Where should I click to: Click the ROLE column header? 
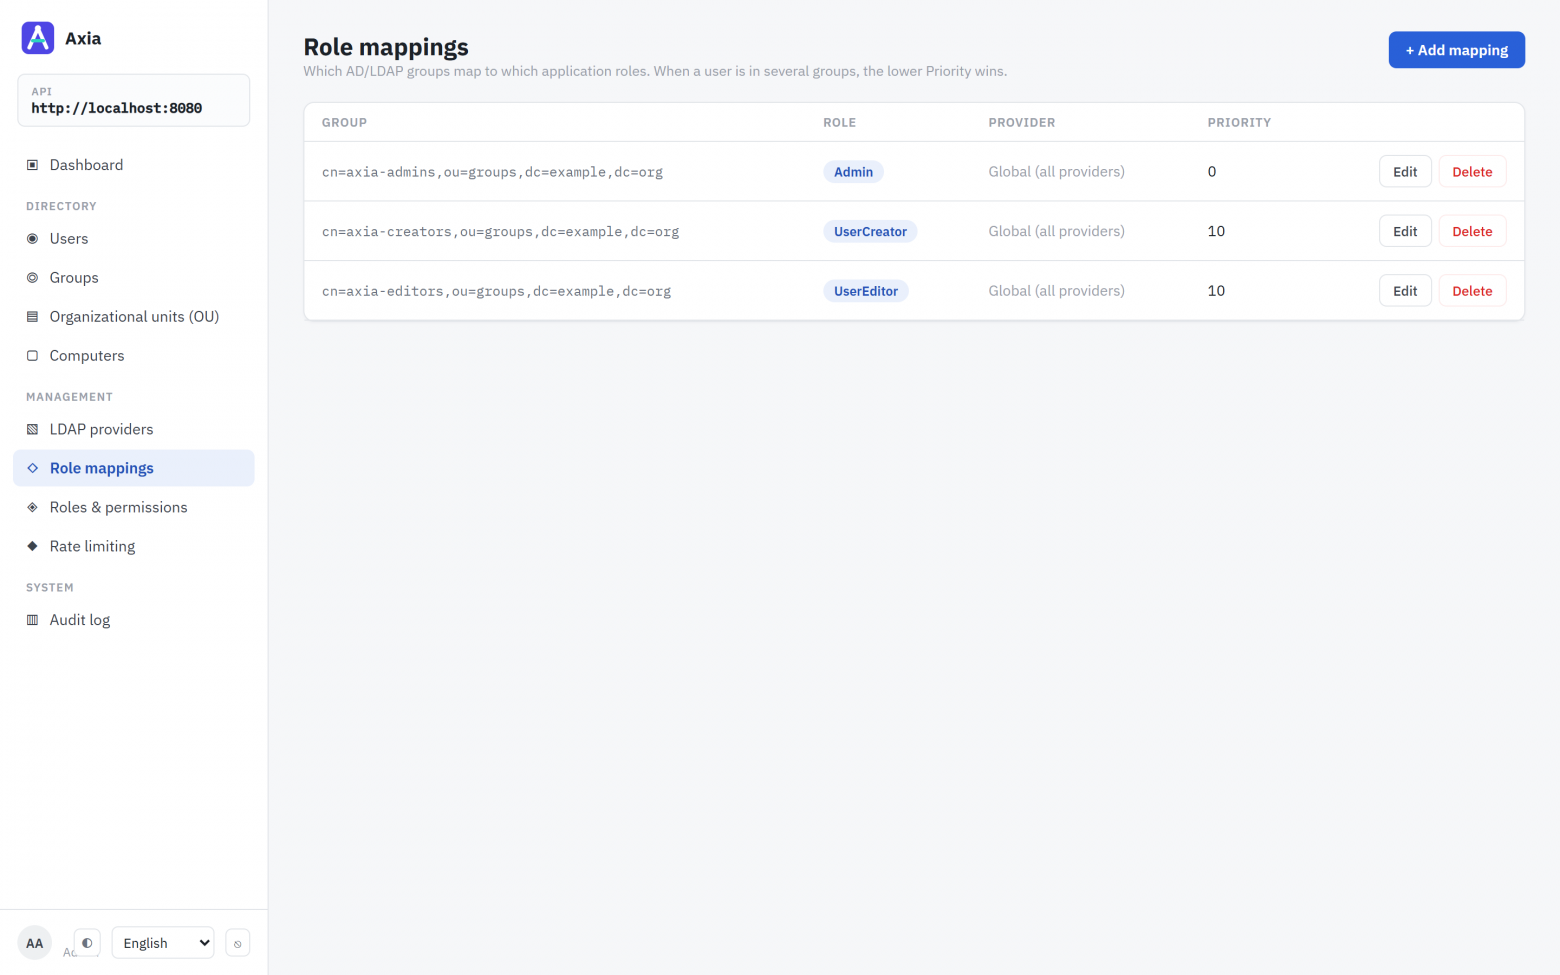pos(839,123)
